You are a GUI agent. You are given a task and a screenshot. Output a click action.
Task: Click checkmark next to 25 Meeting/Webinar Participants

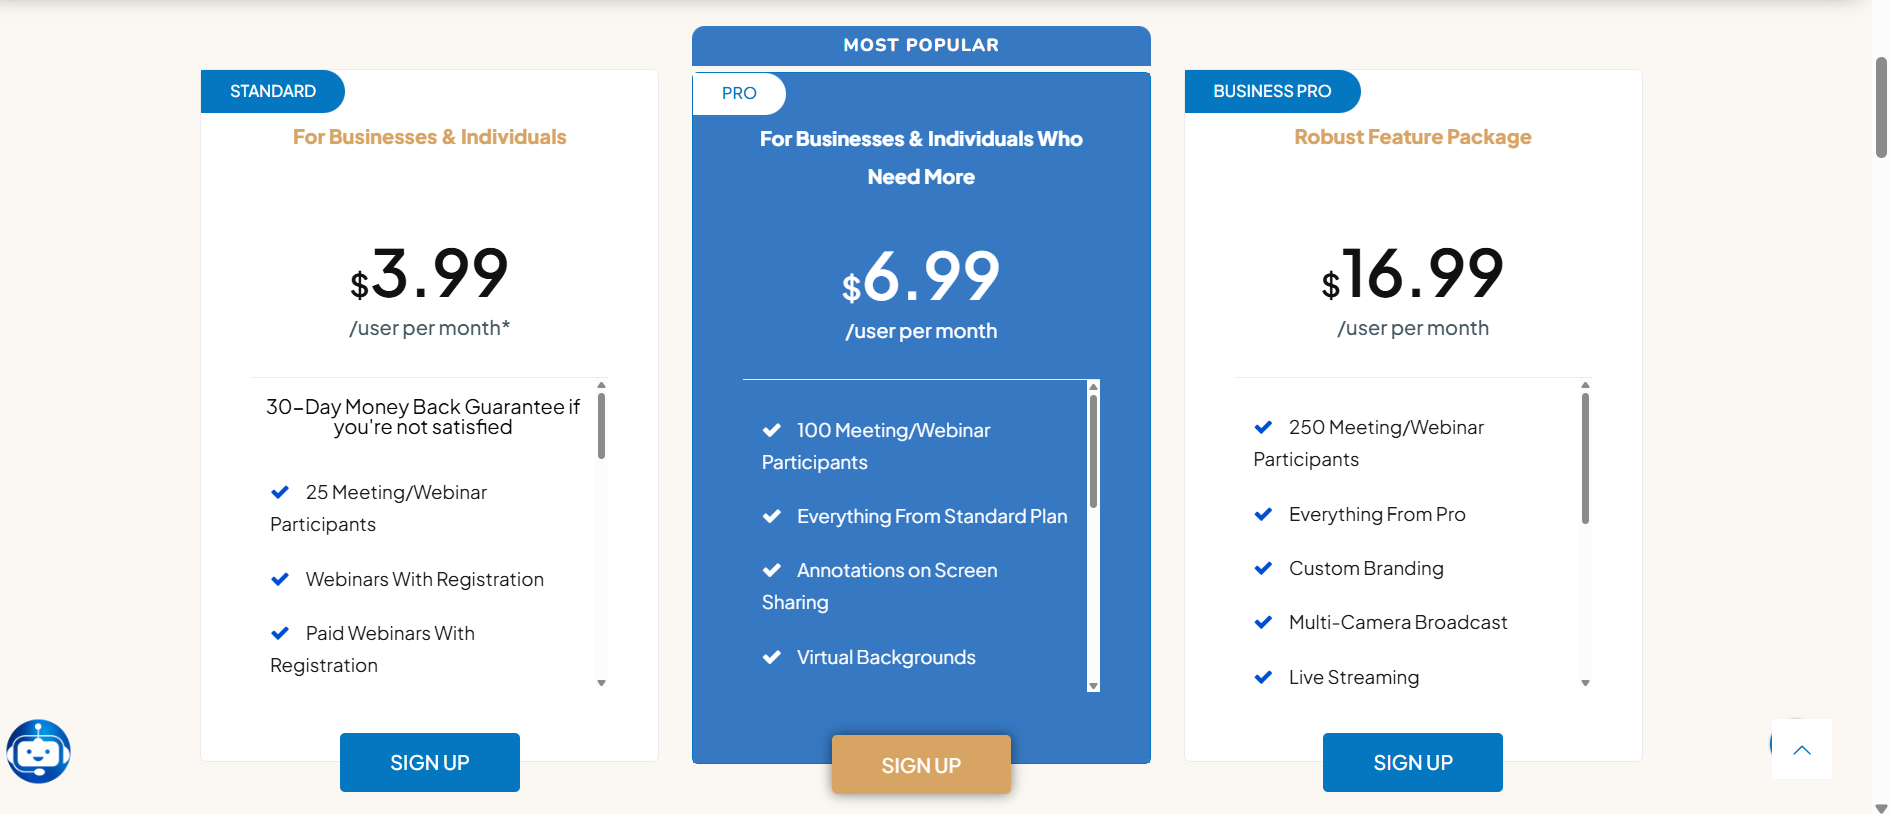coord(280,492)
